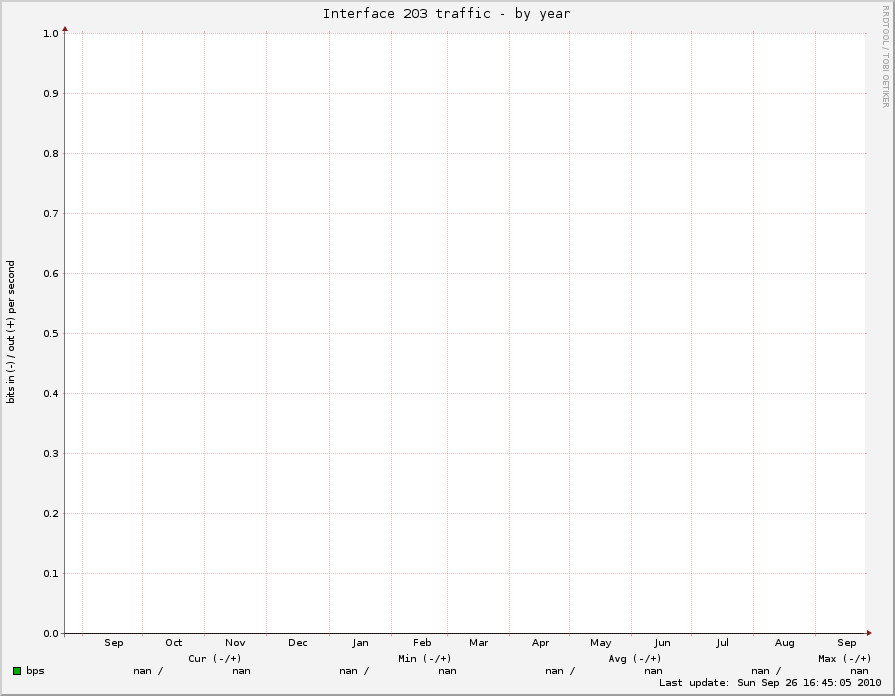Select the Jan label on the x-axis

point(359,643)
